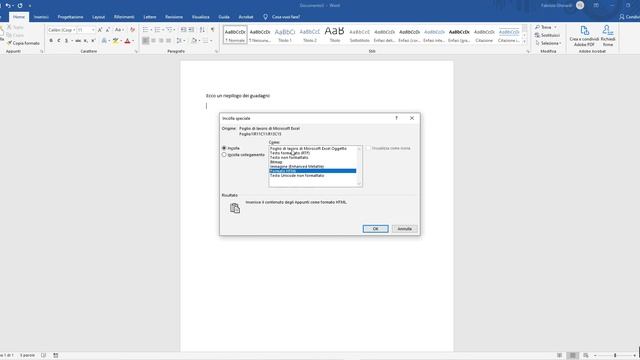
Task: Center align the text
Action: [153, 41]
